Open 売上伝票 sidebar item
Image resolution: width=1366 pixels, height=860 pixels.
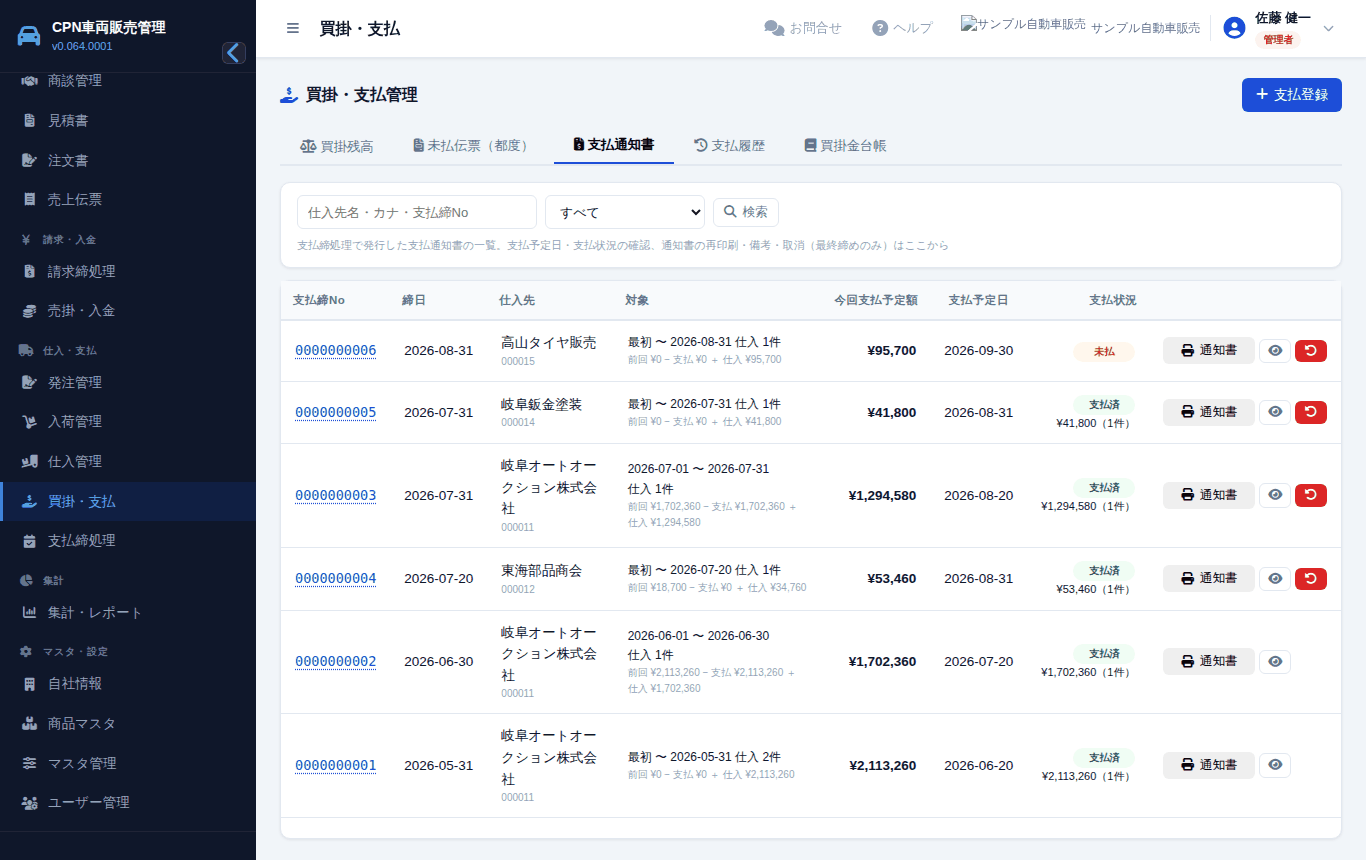[x=128, y=199]
